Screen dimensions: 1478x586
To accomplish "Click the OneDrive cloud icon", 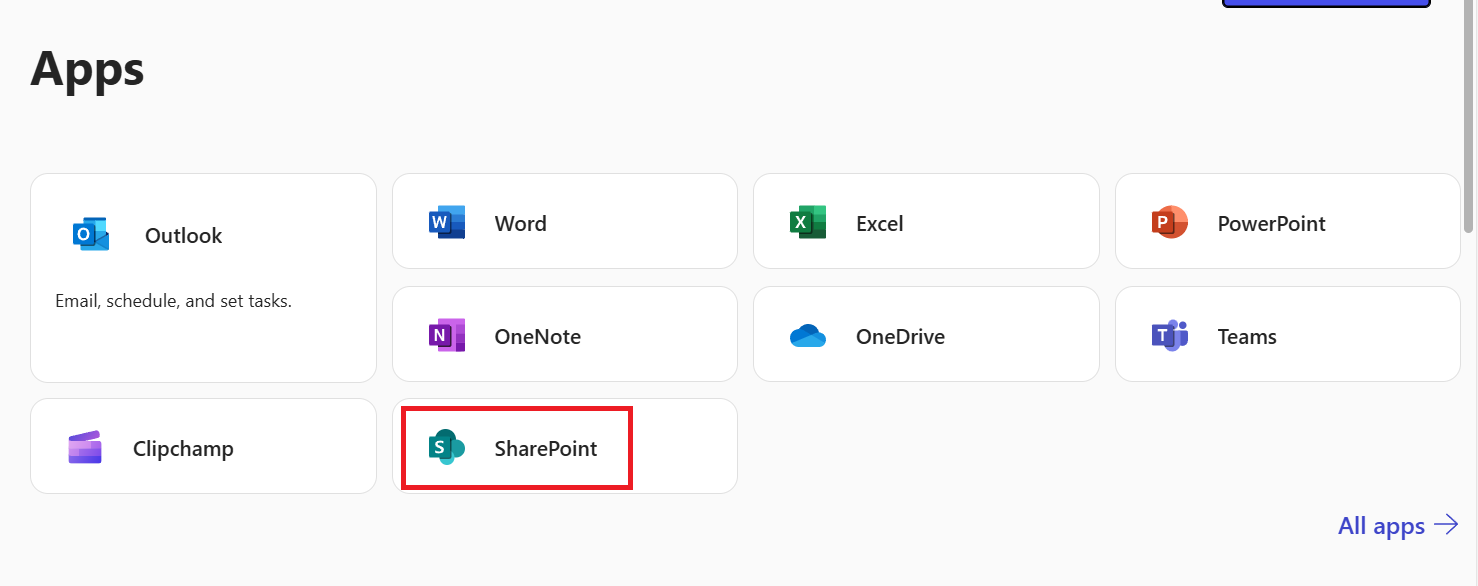I will click(x=807, y=336).
